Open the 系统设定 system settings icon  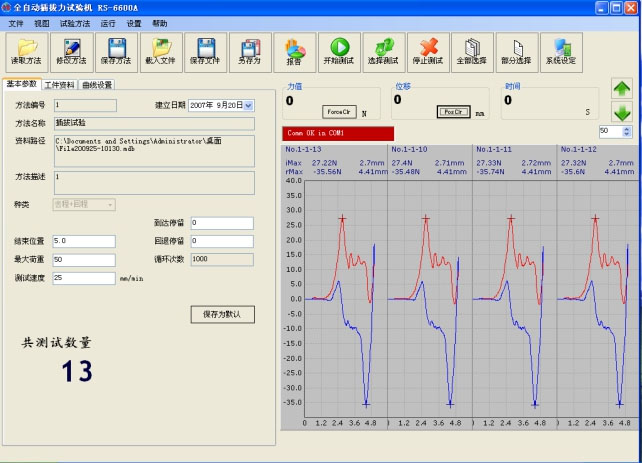pyautogui.click(x=560, y=48)
